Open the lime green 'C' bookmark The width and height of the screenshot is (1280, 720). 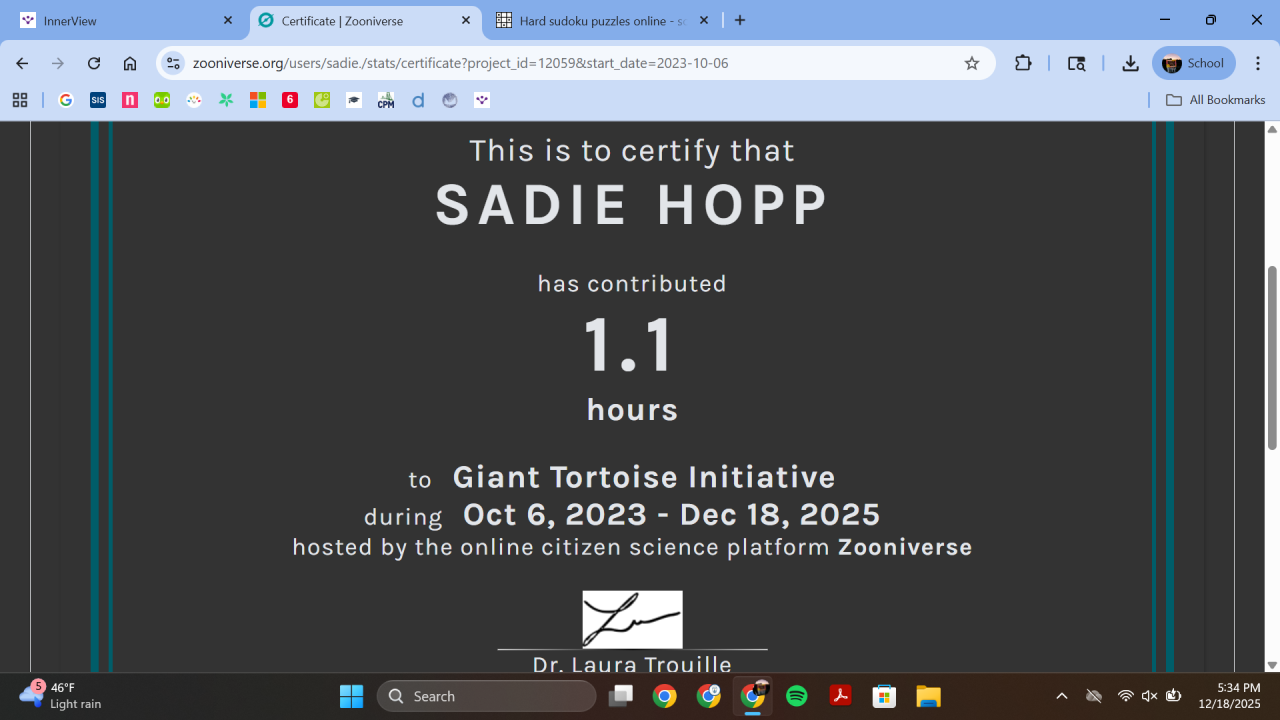322,100
